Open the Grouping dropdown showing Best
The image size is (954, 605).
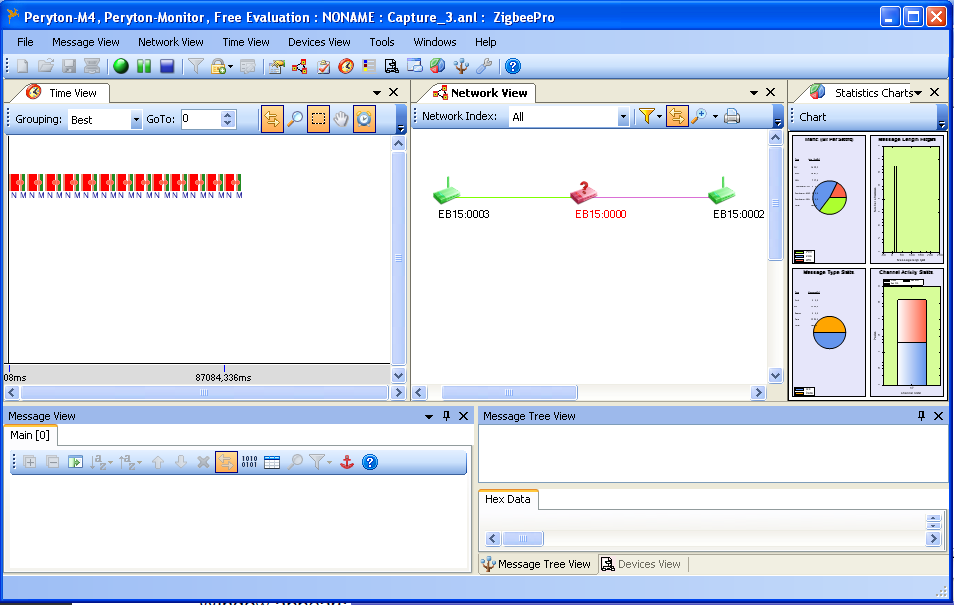(135, 119)
